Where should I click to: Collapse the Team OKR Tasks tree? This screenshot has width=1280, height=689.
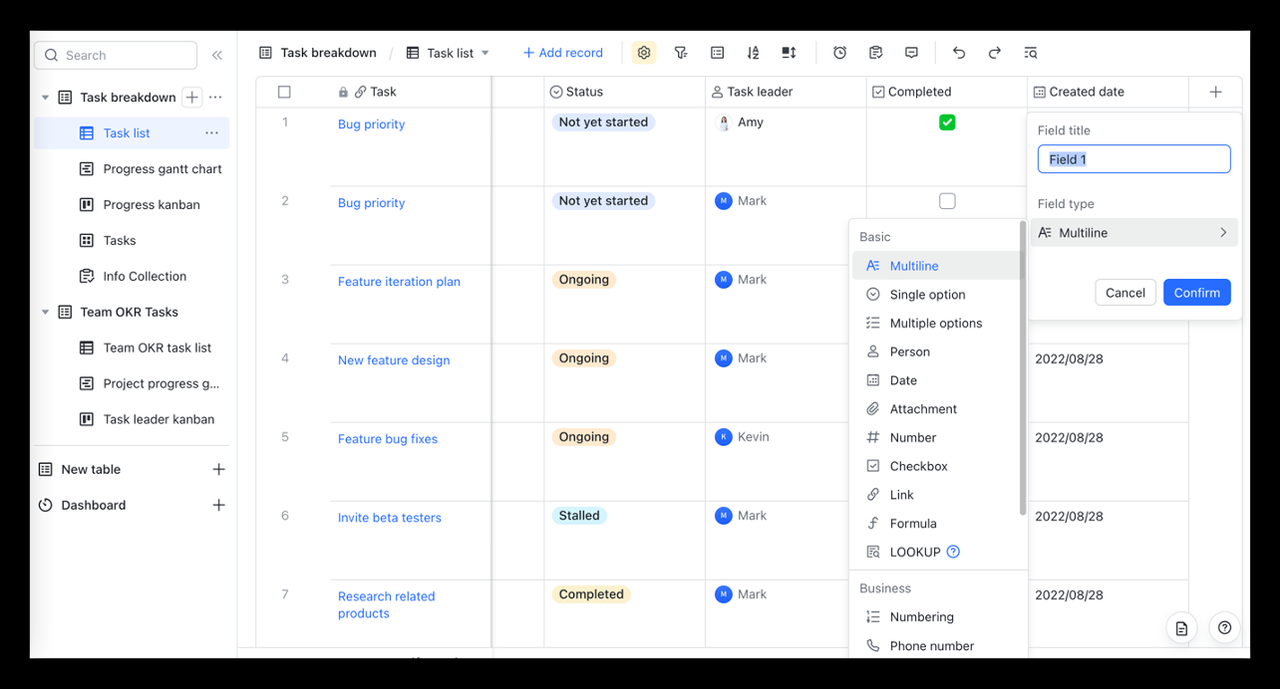point(45,312)
